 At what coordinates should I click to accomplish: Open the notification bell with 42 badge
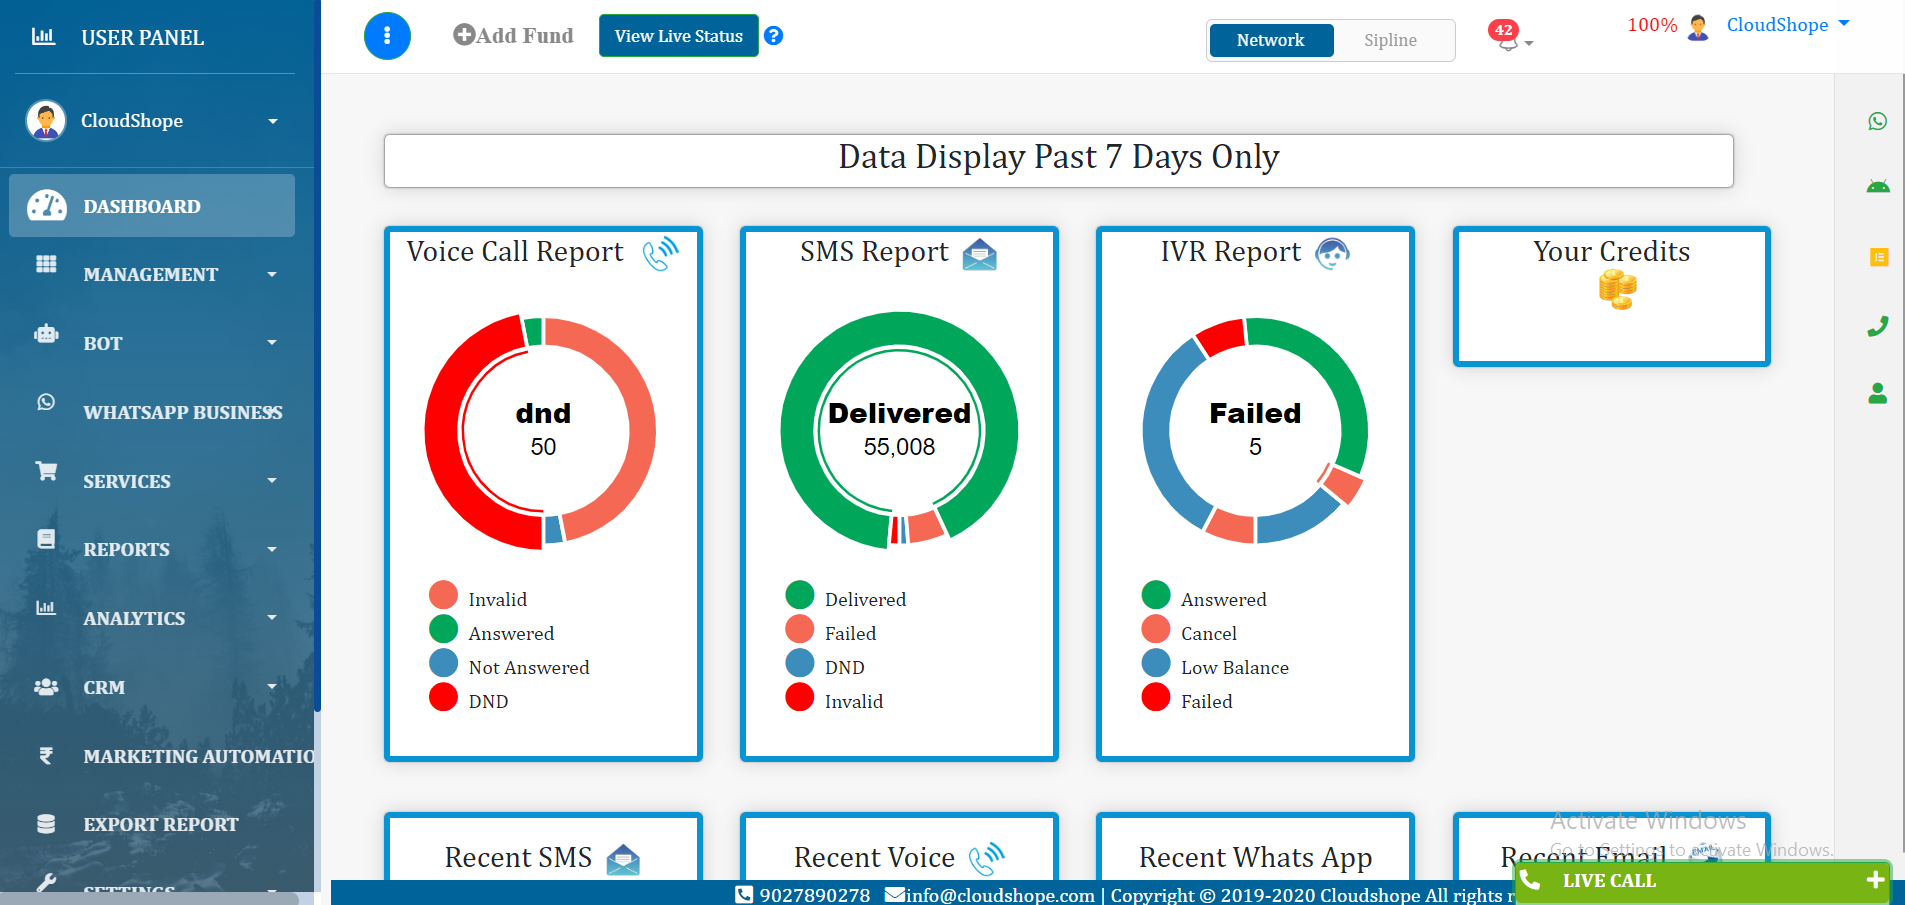[x=1507, y=37]
